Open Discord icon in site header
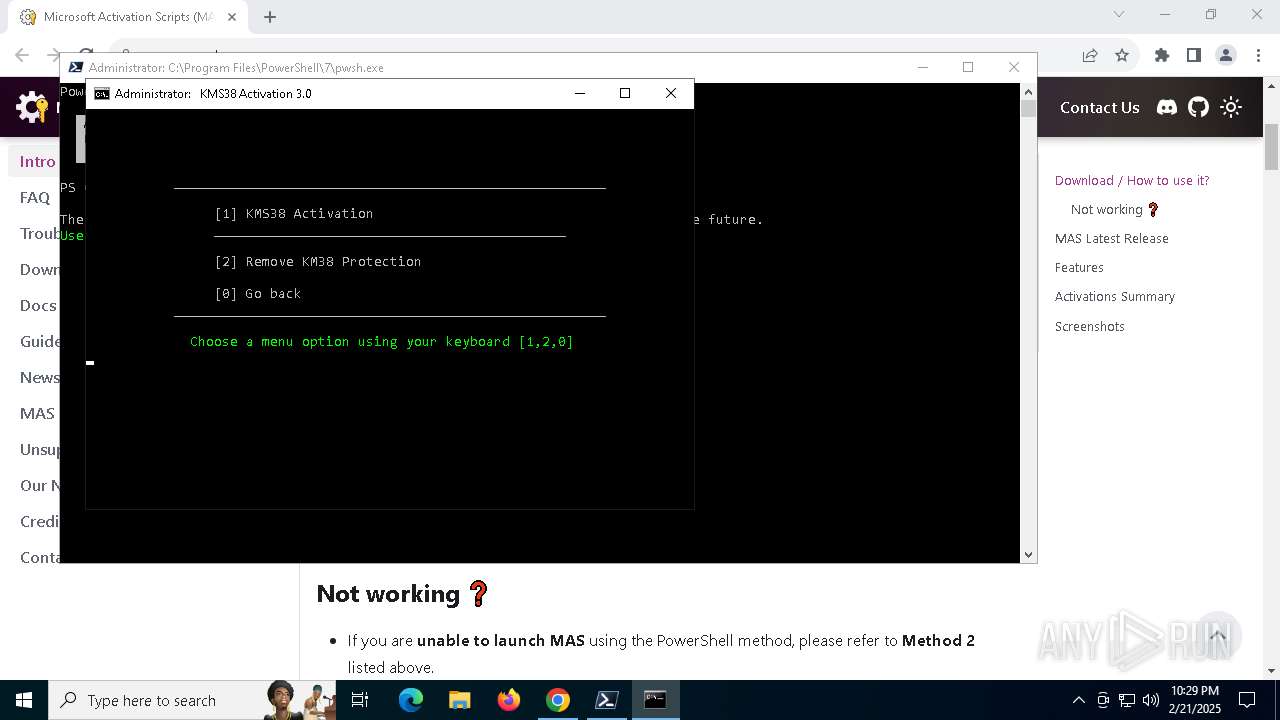Image resolution: width=1280 pixels, height=720 pixels. [1166, 107]
